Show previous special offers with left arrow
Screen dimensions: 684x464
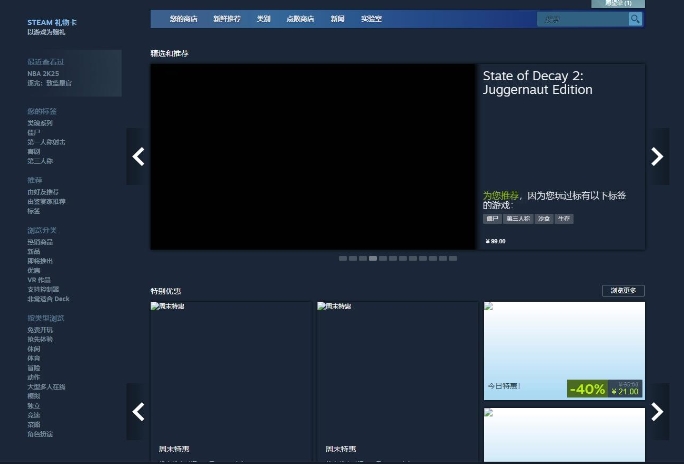tap(138, 412)
